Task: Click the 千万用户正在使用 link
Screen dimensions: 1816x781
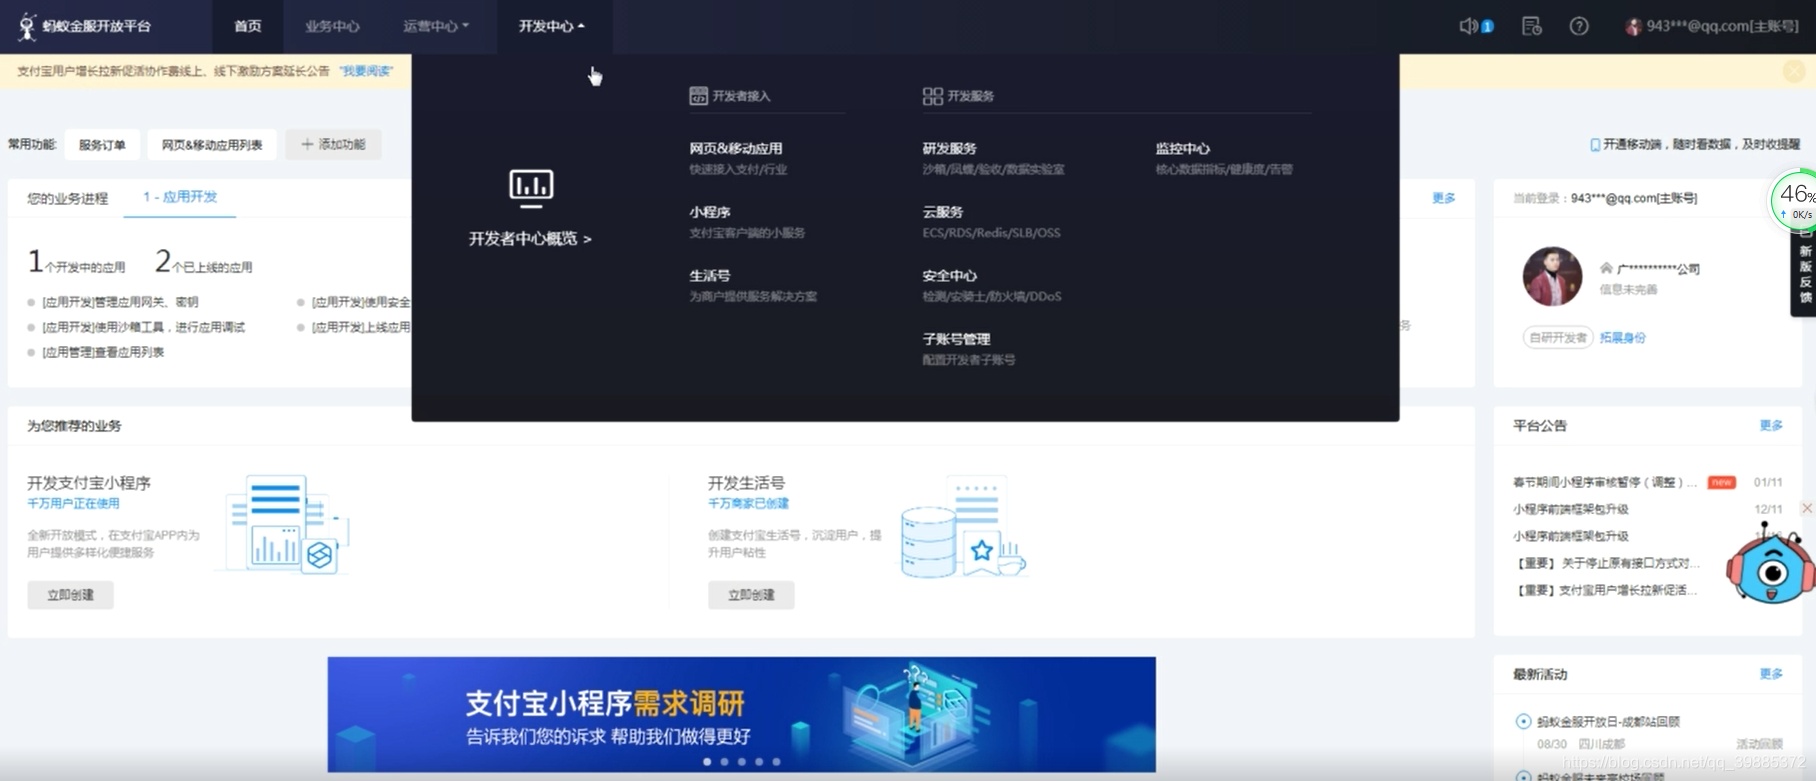Action: click(73, 504)
